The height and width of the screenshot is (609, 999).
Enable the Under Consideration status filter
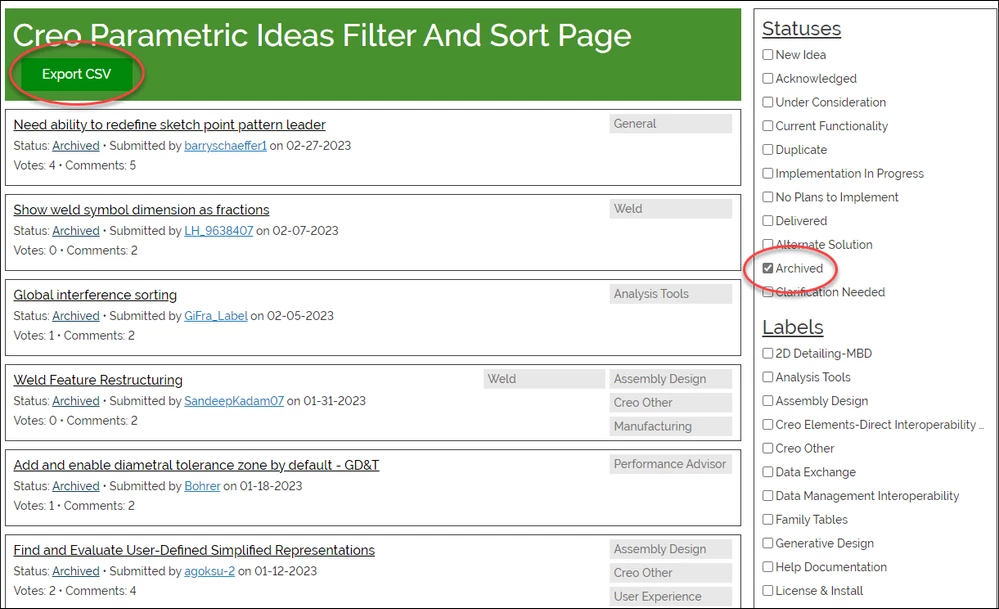(768, 102)
